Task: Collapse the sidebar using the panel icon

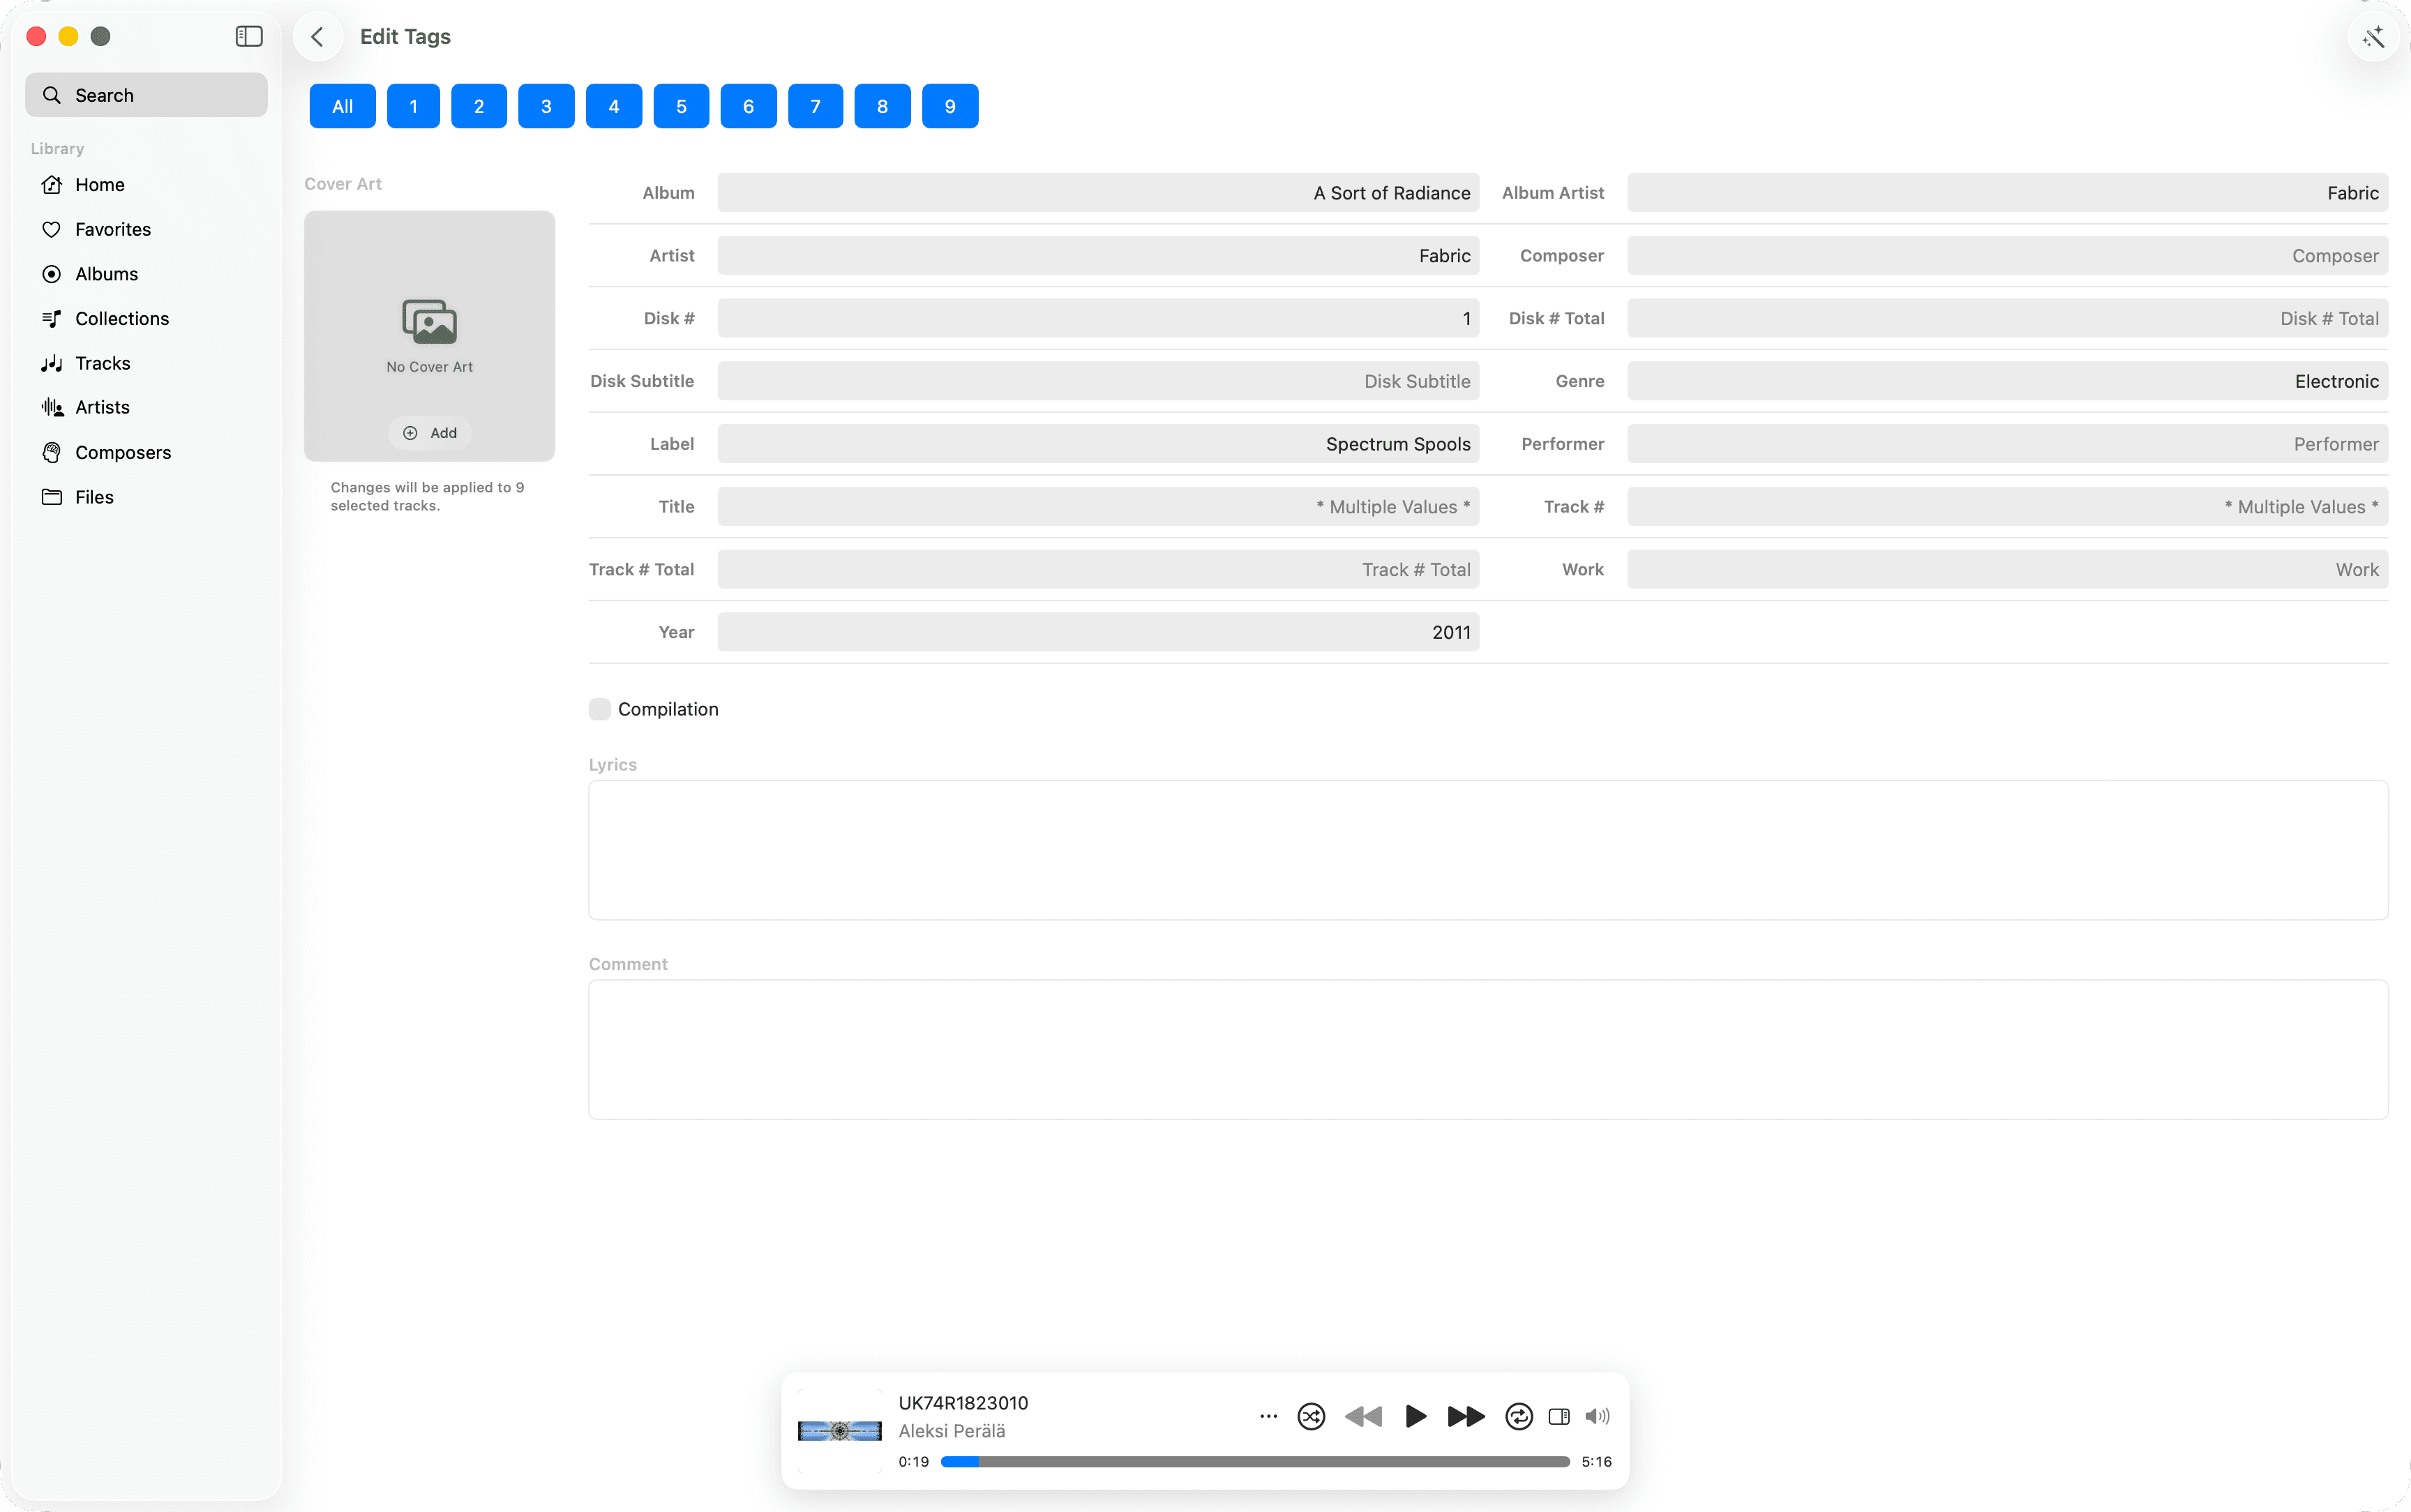Action: point(247,36)
